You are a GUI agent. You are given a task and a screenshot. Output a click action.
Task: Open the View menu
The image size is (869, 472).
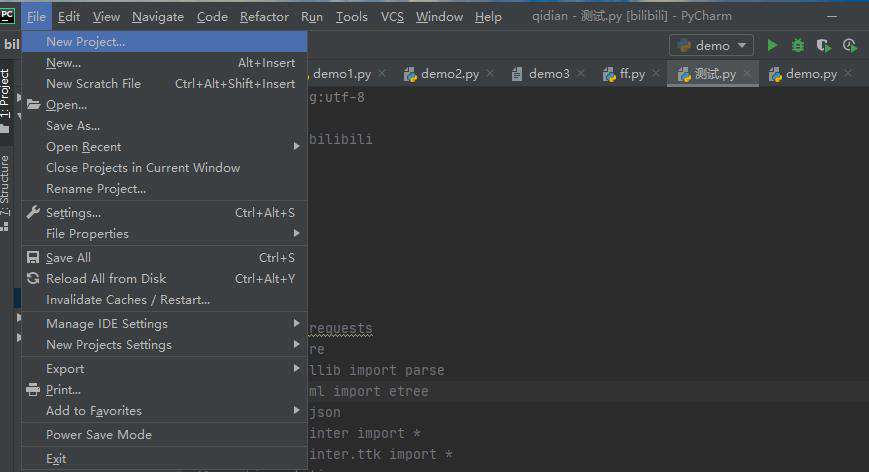(106, 17)
